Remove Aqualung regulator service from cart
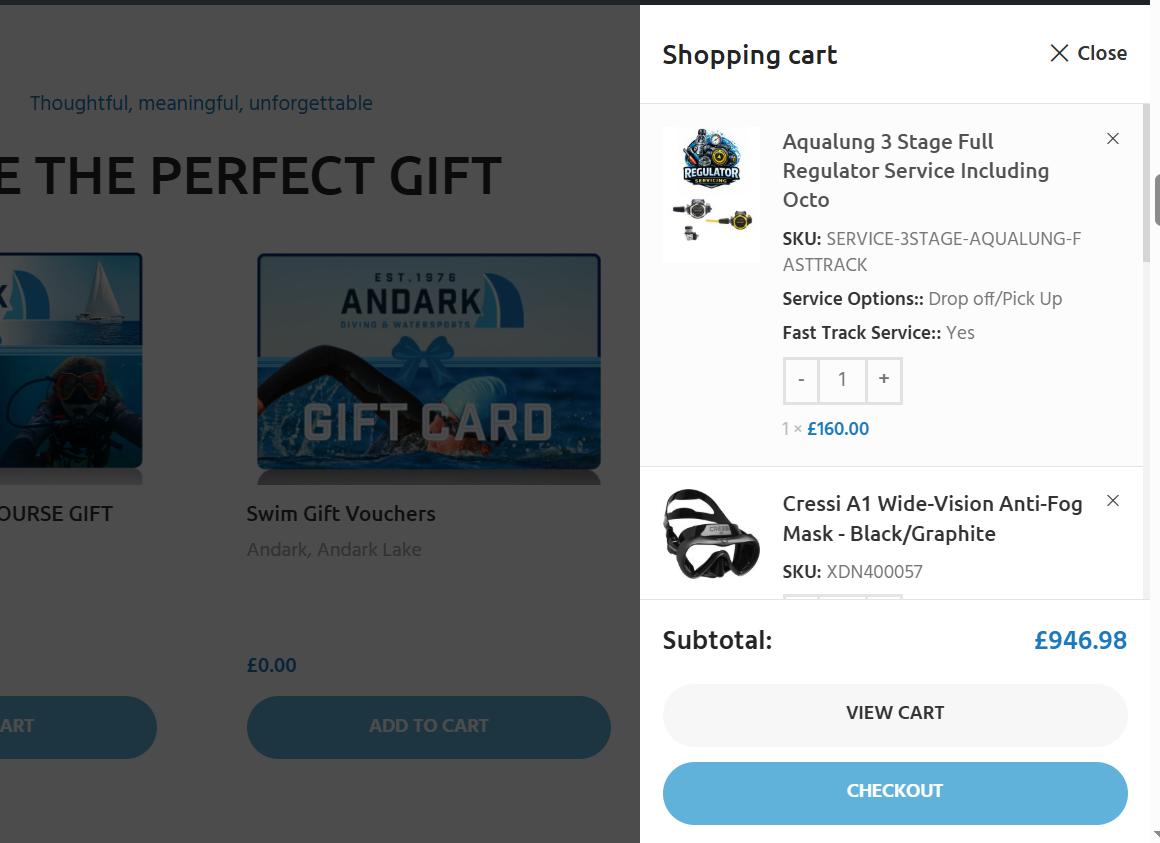This screenshot has width=1160, height=843. [x=1113, y=139]
